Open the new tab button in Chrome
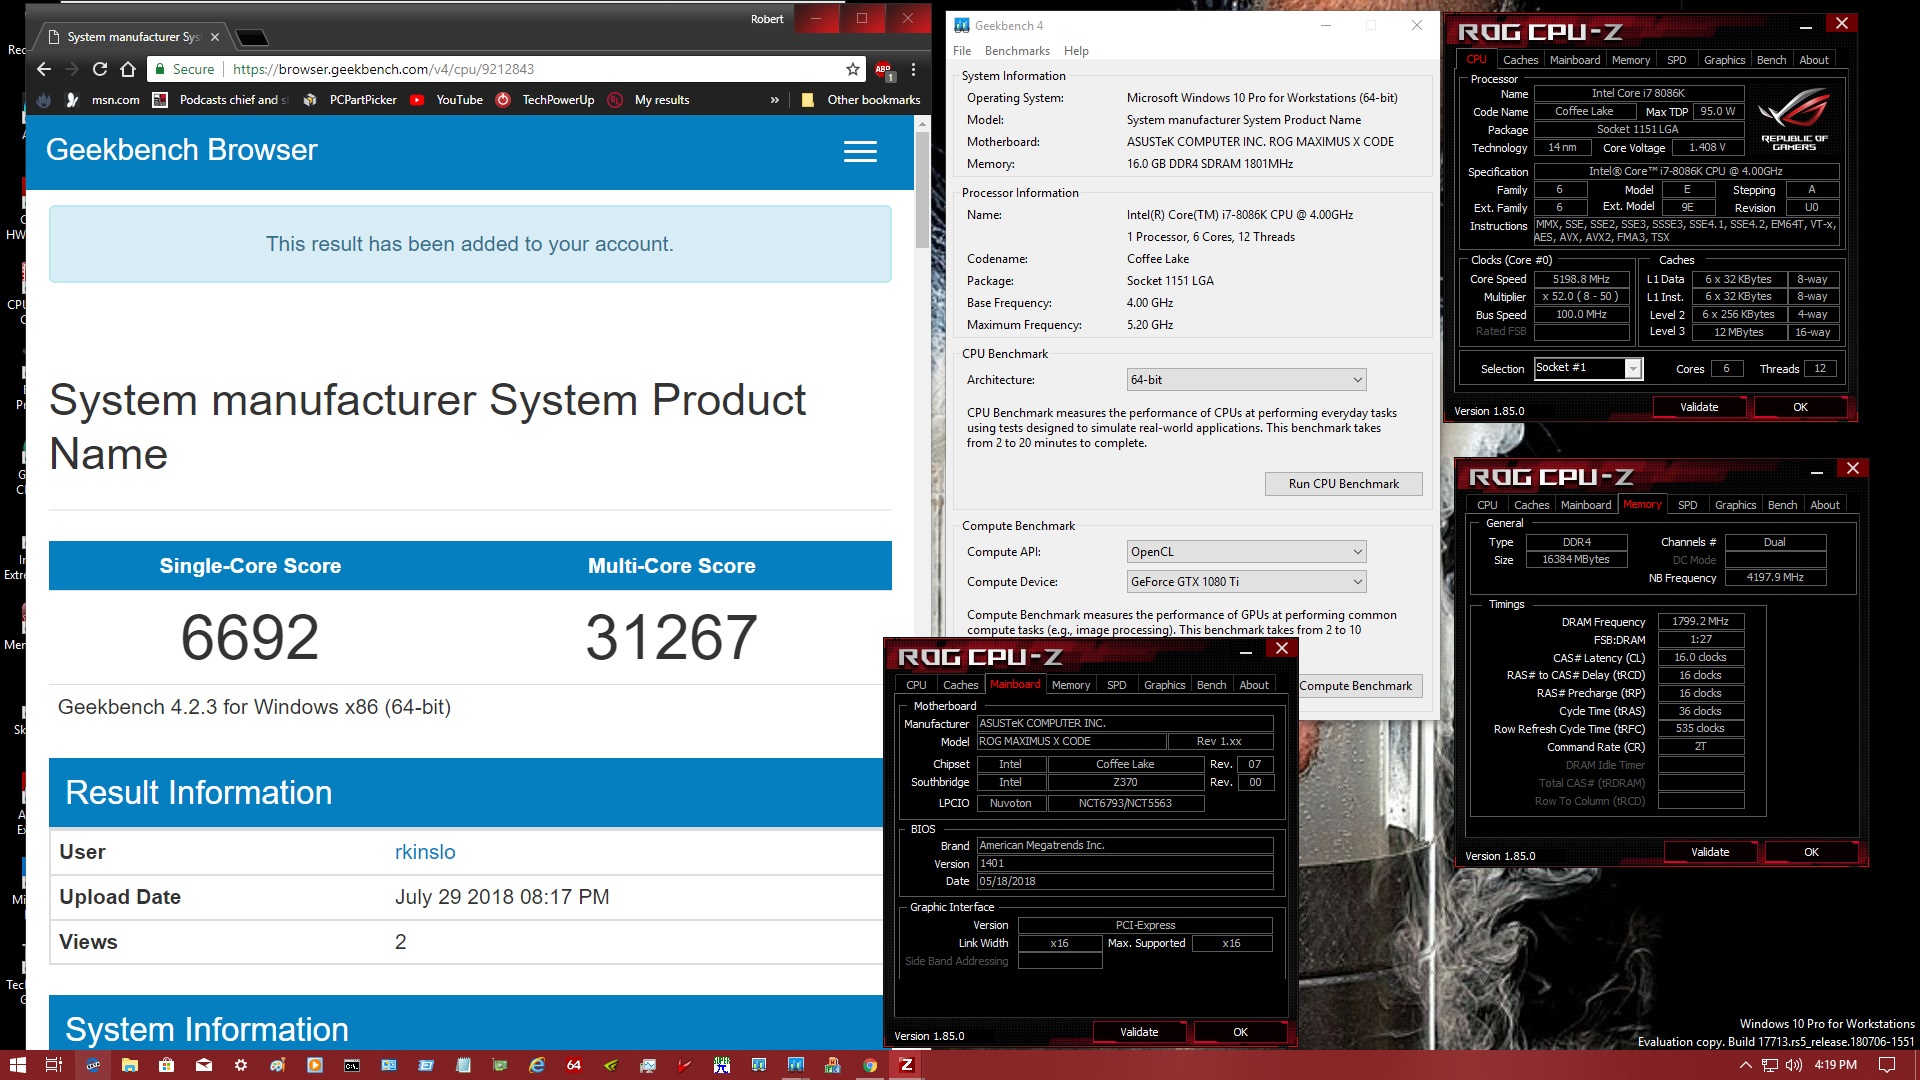This screenshot has width=1920, height=1080. [x=252, y=38]
